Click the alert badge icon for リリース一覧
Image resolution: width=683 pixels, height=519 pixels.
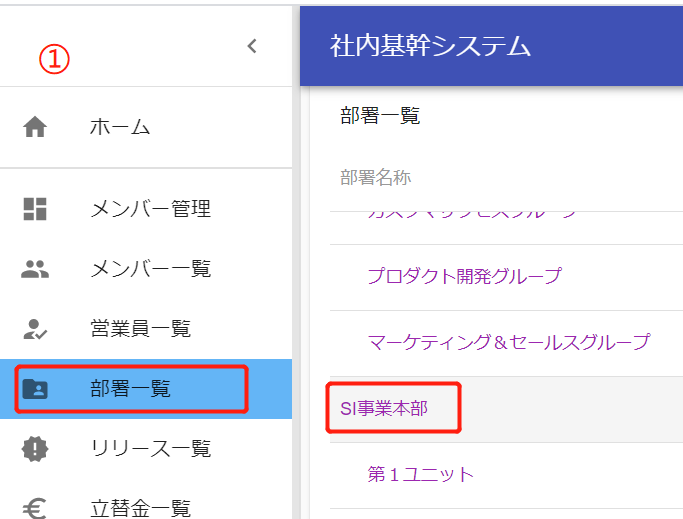(x=35, y=448)
